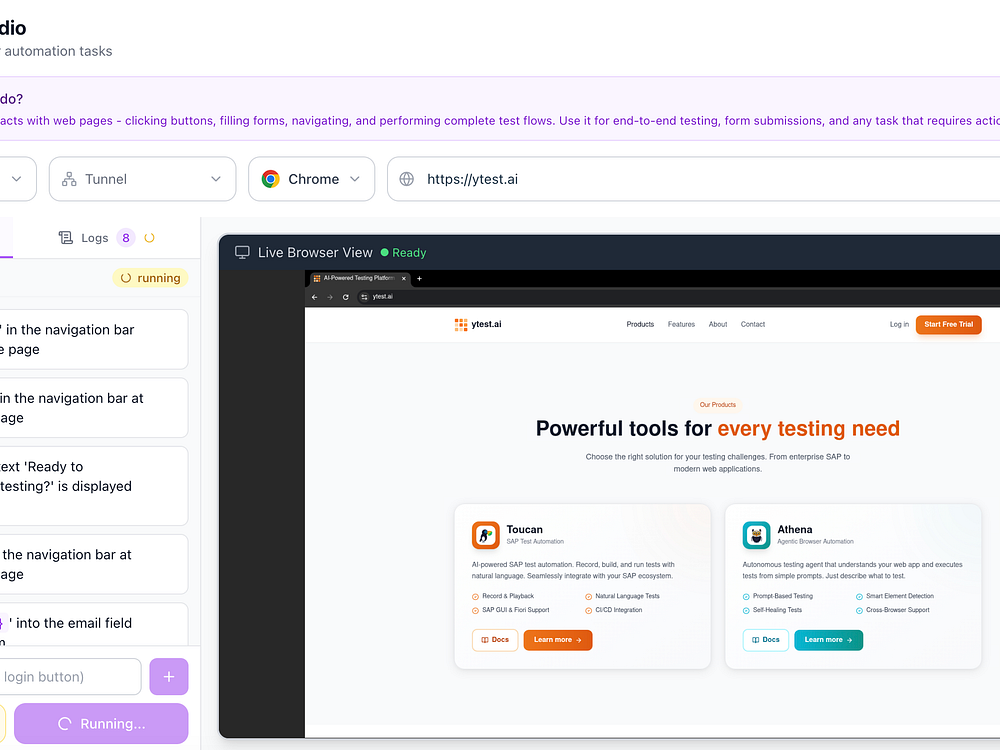Image resolution: width=1000 pixels, height=750 pixels.
Task: Click the ytest.ai address bar
Action: point(679,297)
